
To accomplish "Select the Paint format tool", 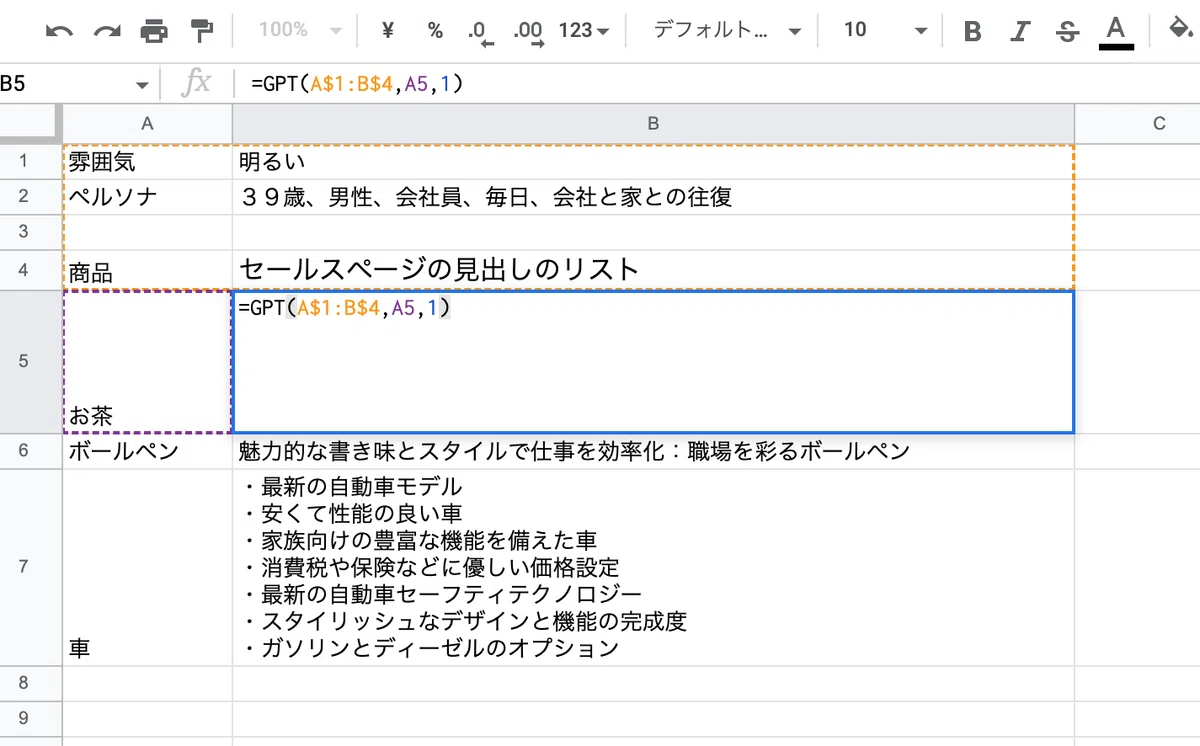I will [x=202, y=31].
